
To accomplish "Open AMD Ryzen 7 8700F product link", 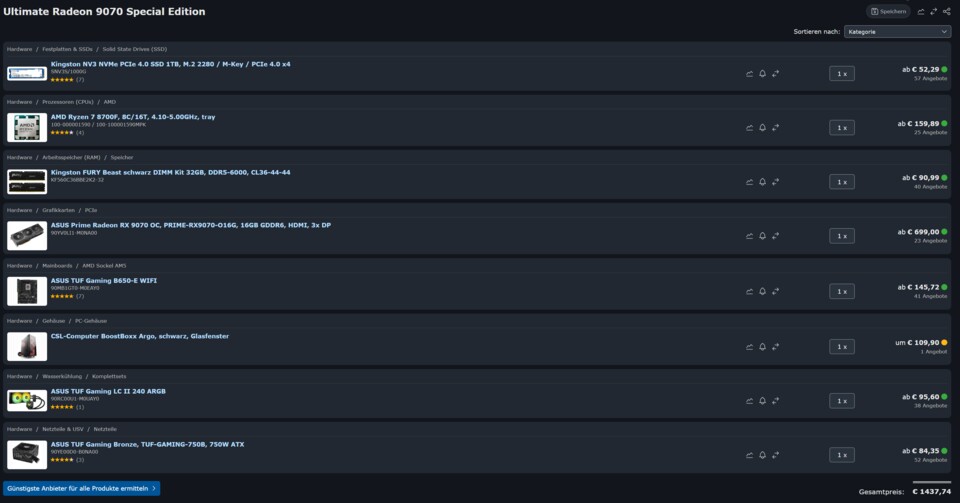I will pos(133,117).
